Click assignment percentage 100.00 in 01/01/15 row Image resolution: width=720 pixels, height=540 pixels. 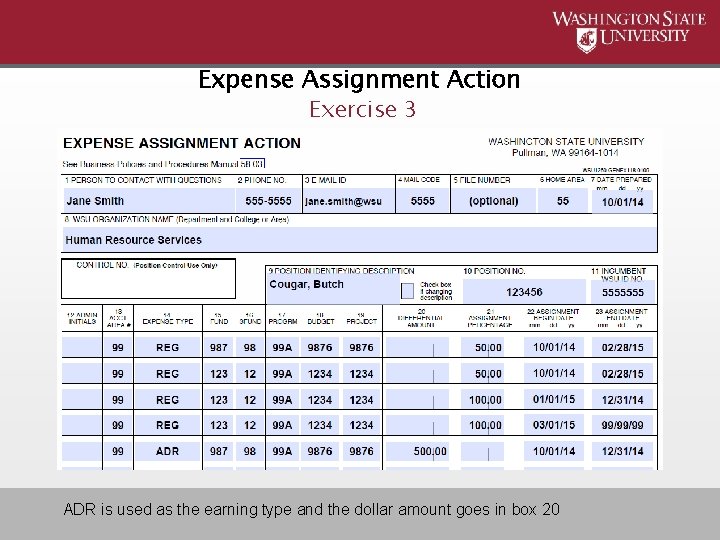[x=483, y=399]
